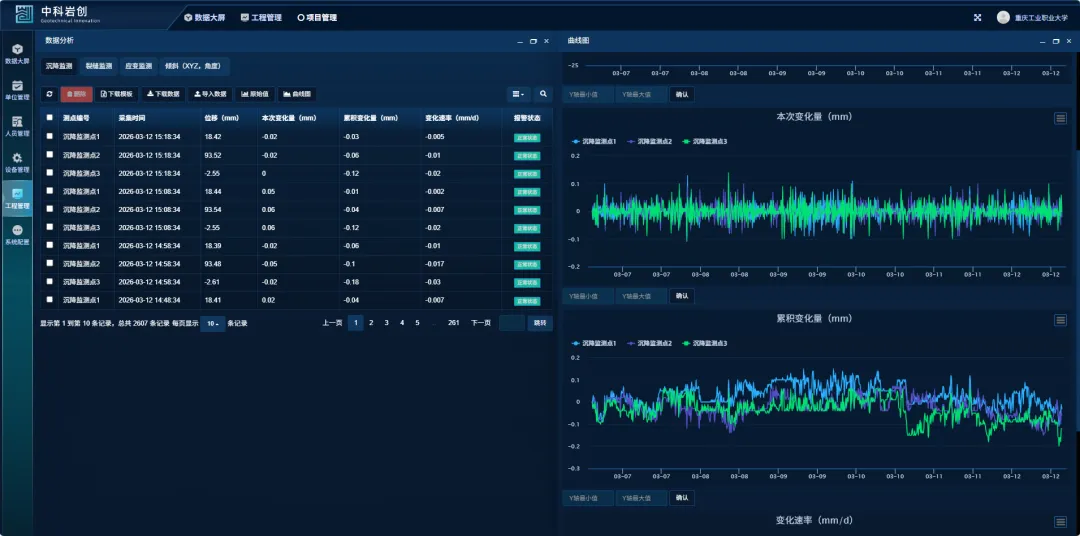Check the select-all checkbox in the table header

click(50, 117)
